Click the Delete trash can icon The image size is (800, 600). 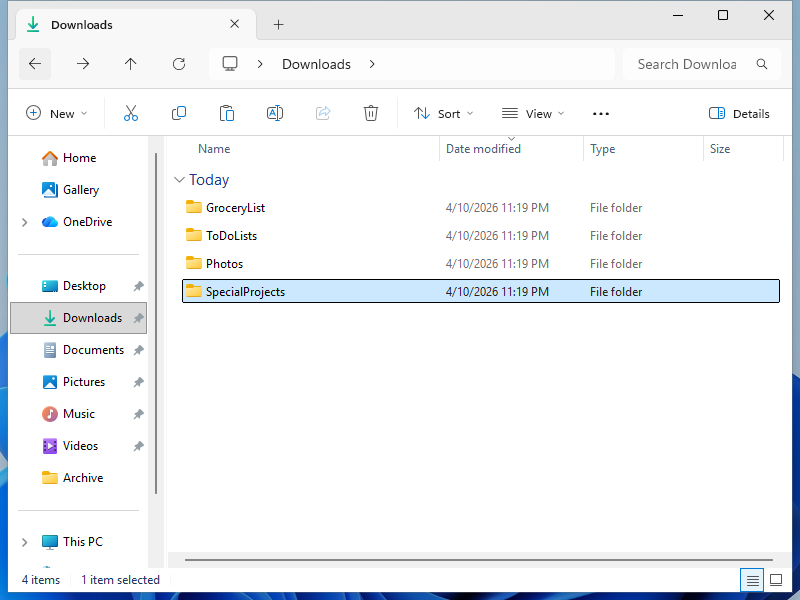tap(371, 113)
